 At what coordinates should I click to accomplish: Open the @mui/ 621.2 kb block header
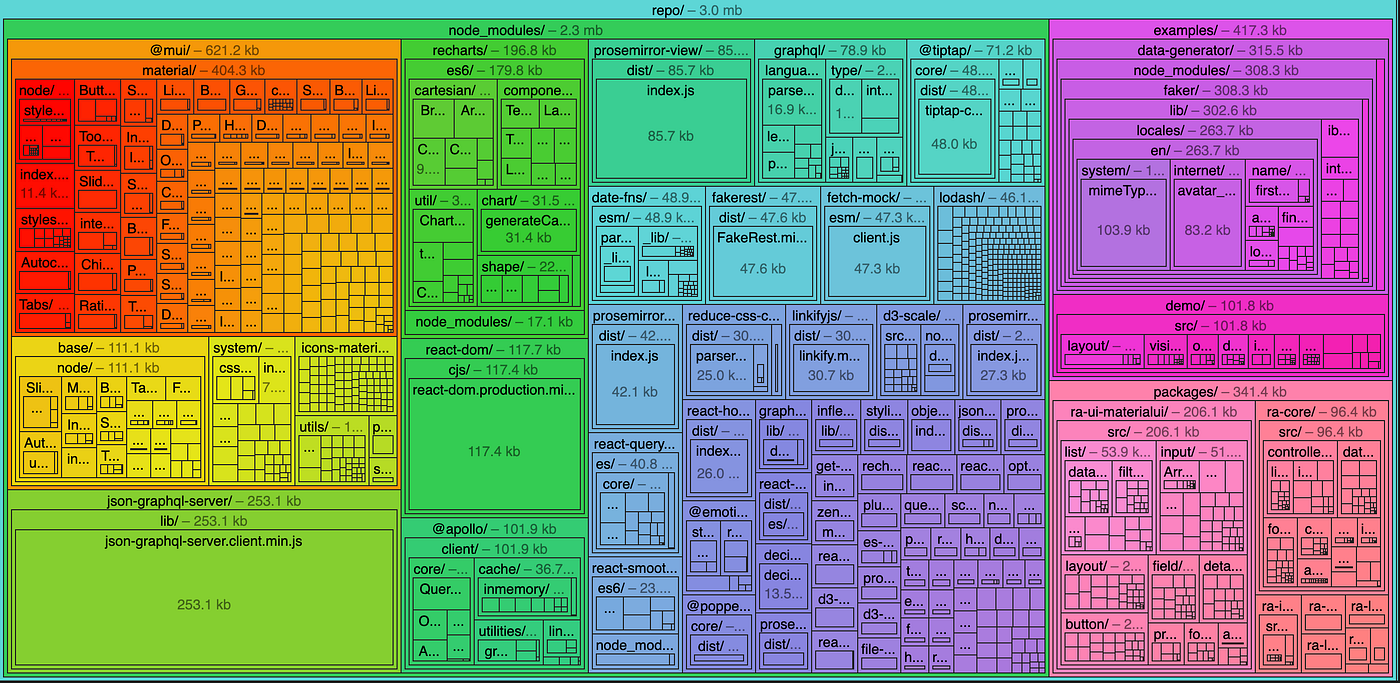pyautogui.click(x=203, y=50)
